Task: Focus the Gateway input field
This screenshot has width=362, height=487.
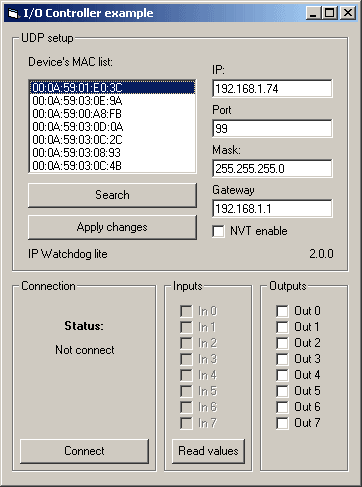Action: (272, 209)
